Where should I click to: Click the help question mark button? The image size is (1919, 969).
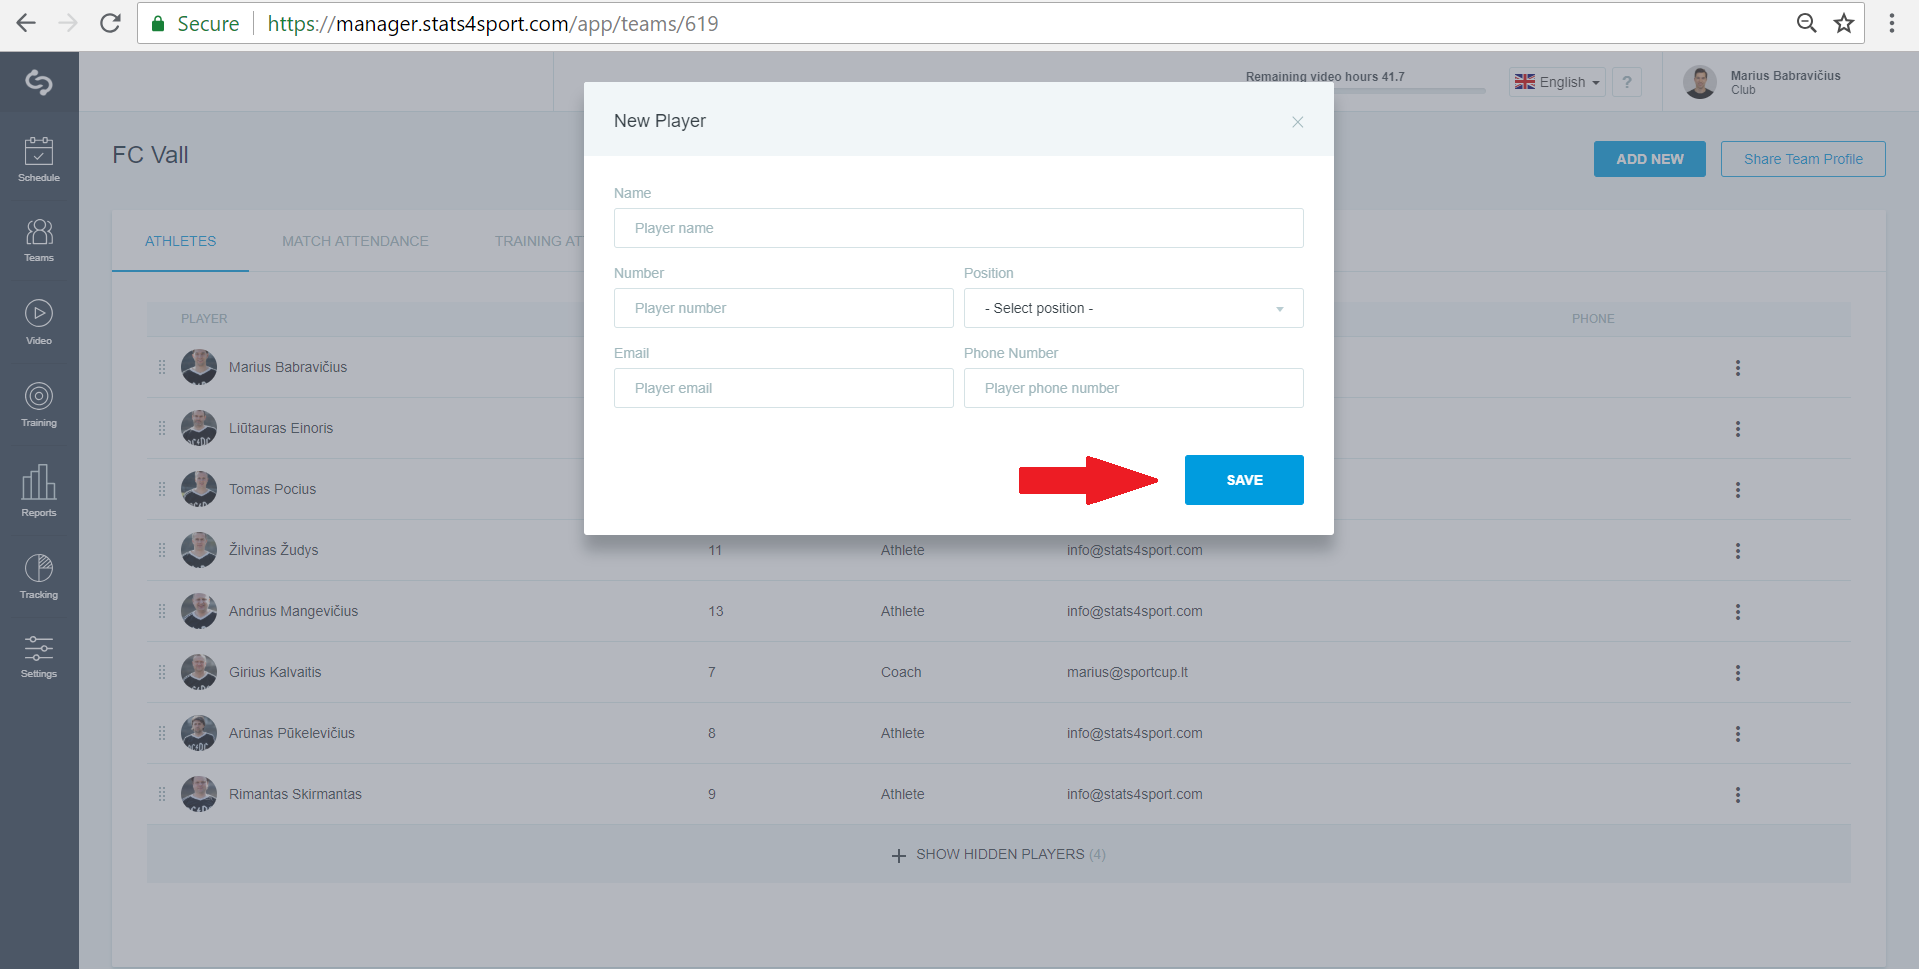click(1627, 82)
